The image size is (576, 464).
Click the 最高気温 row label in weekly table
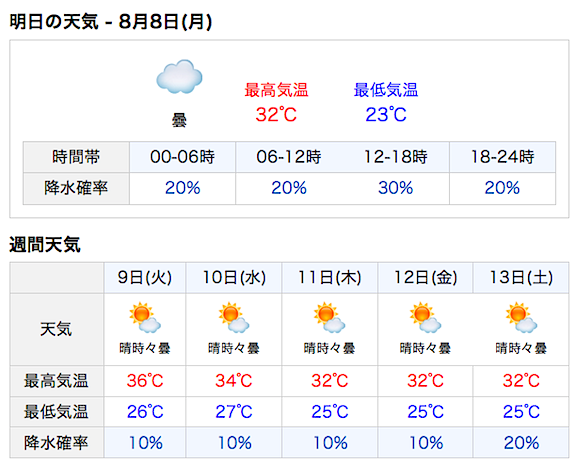point(56,381)
